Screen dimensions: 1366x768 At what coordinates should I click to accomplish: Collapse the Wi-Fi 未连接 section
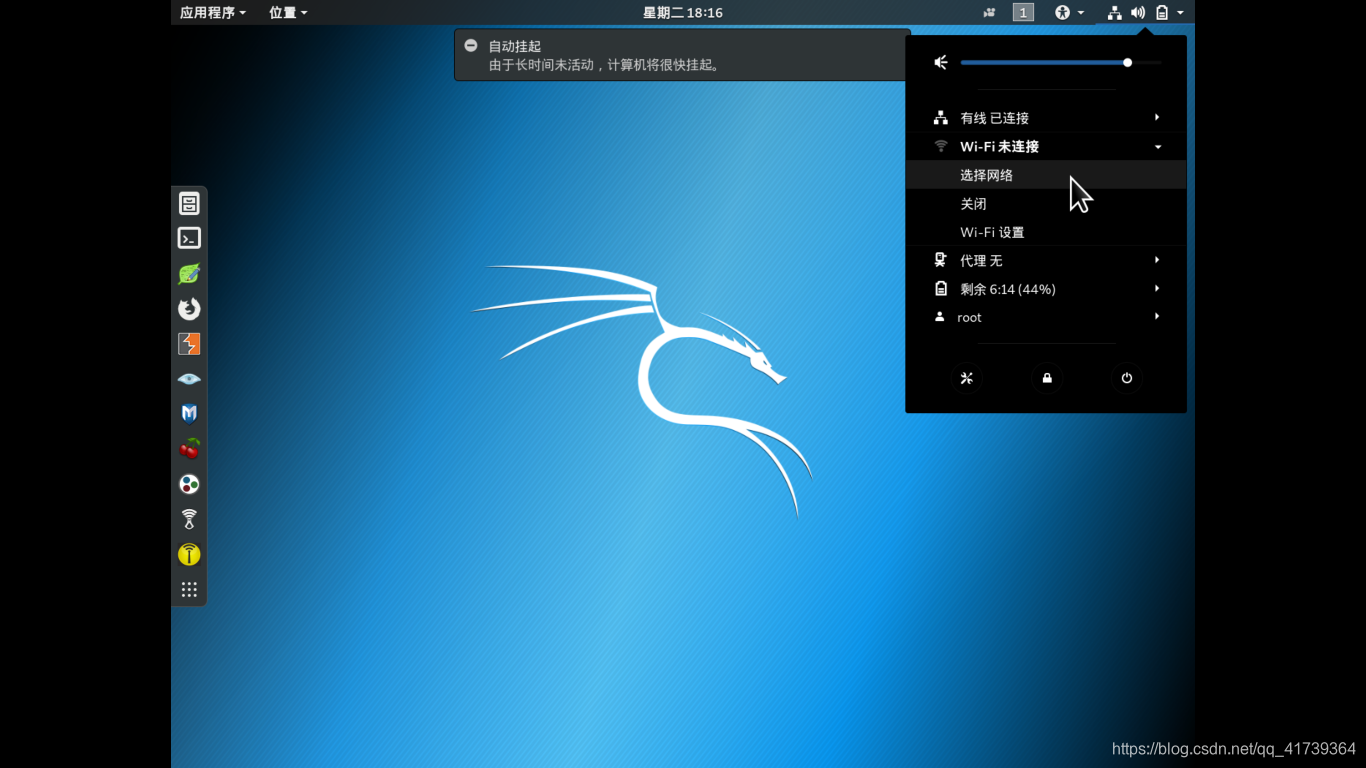1046,146
